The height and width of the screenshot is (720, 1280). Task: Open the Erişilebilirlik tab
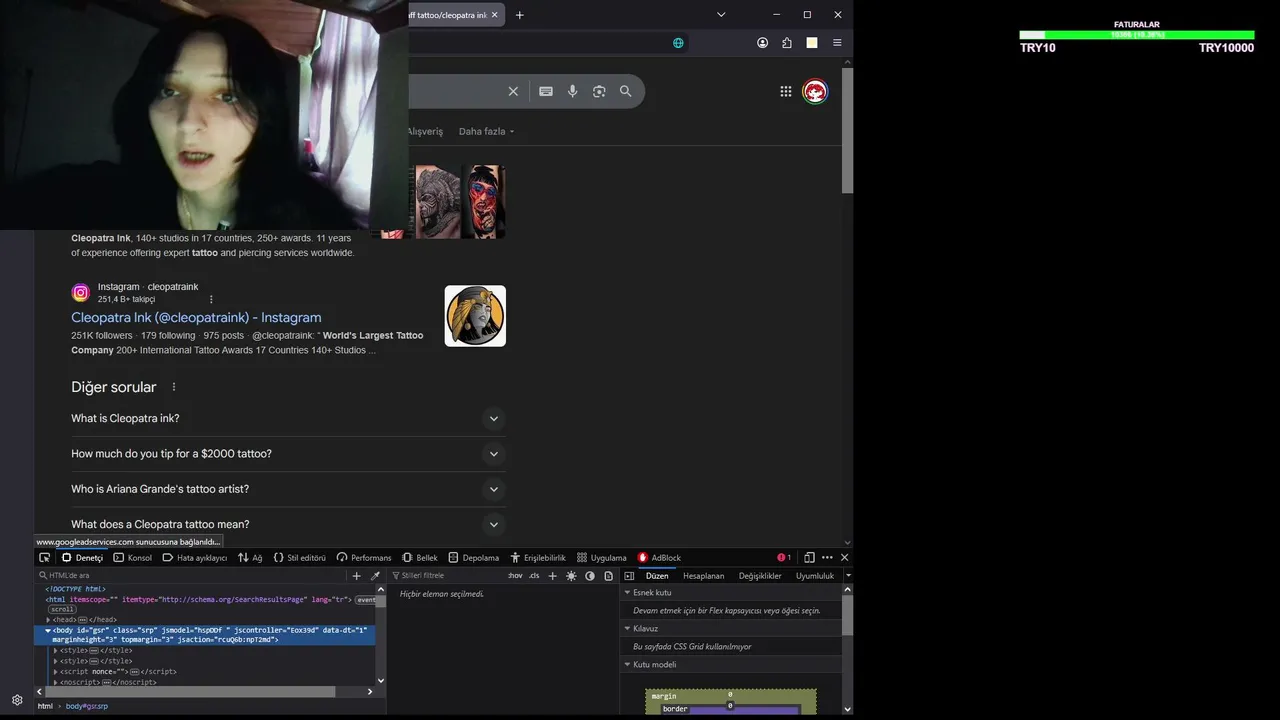[537, 558]
